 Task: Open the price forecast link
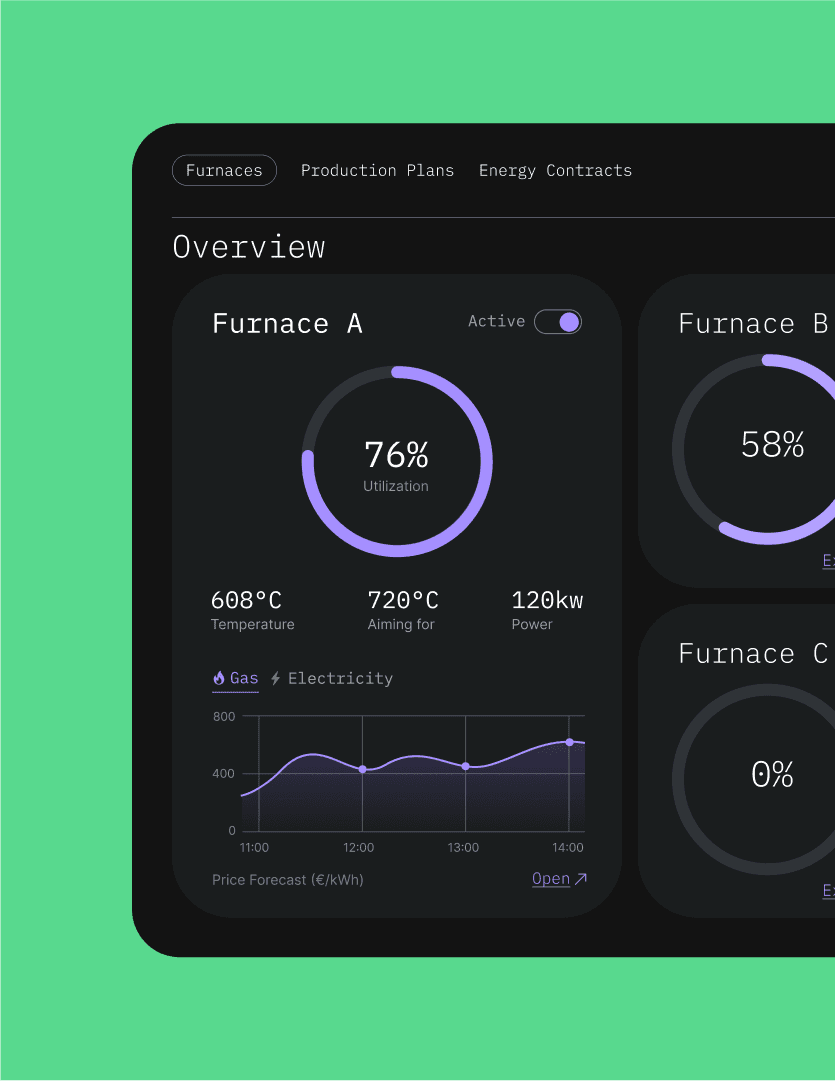(x=559, y=878)
